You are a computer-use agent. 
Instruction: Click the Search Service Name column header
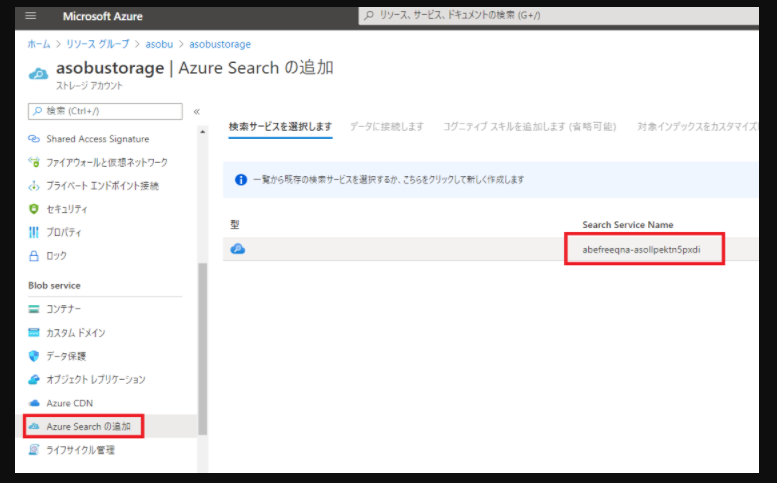coord(628,224)
